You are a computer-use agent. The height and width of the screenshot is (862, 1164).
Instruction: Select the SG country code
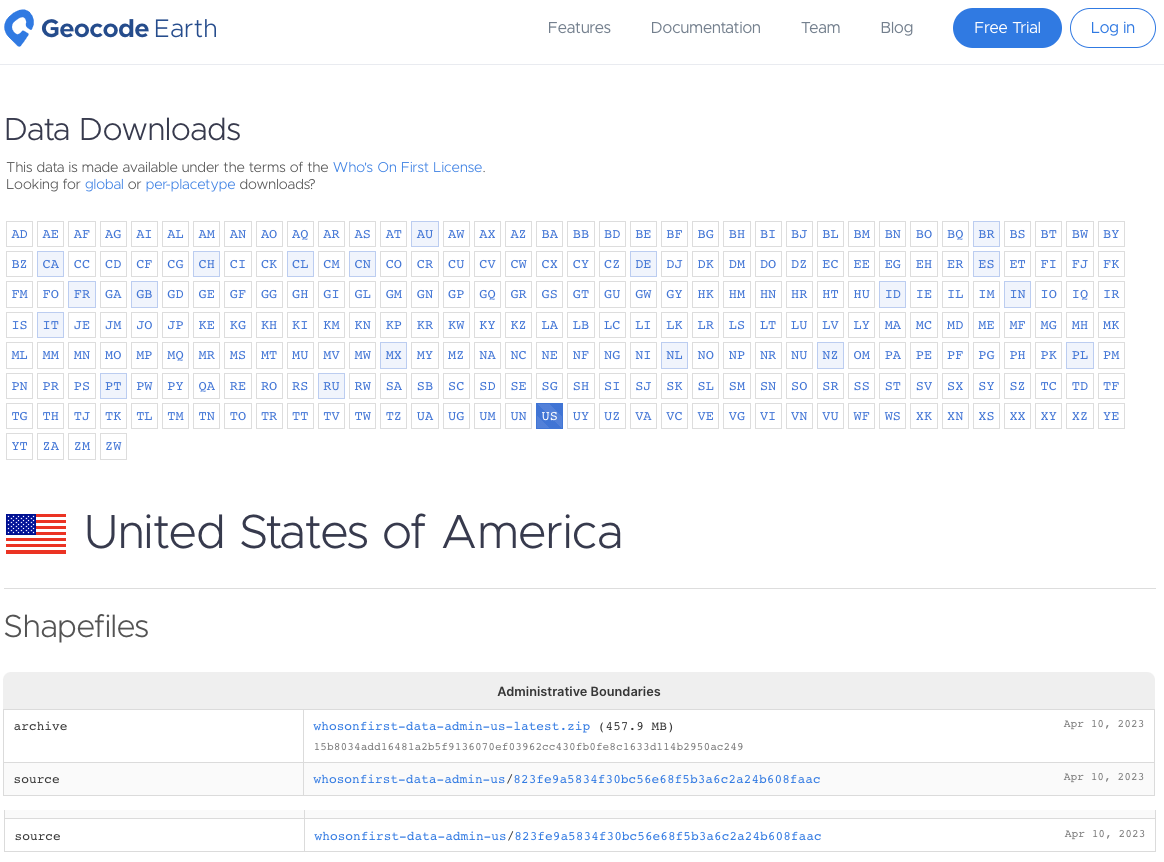[x=549, y=386]
